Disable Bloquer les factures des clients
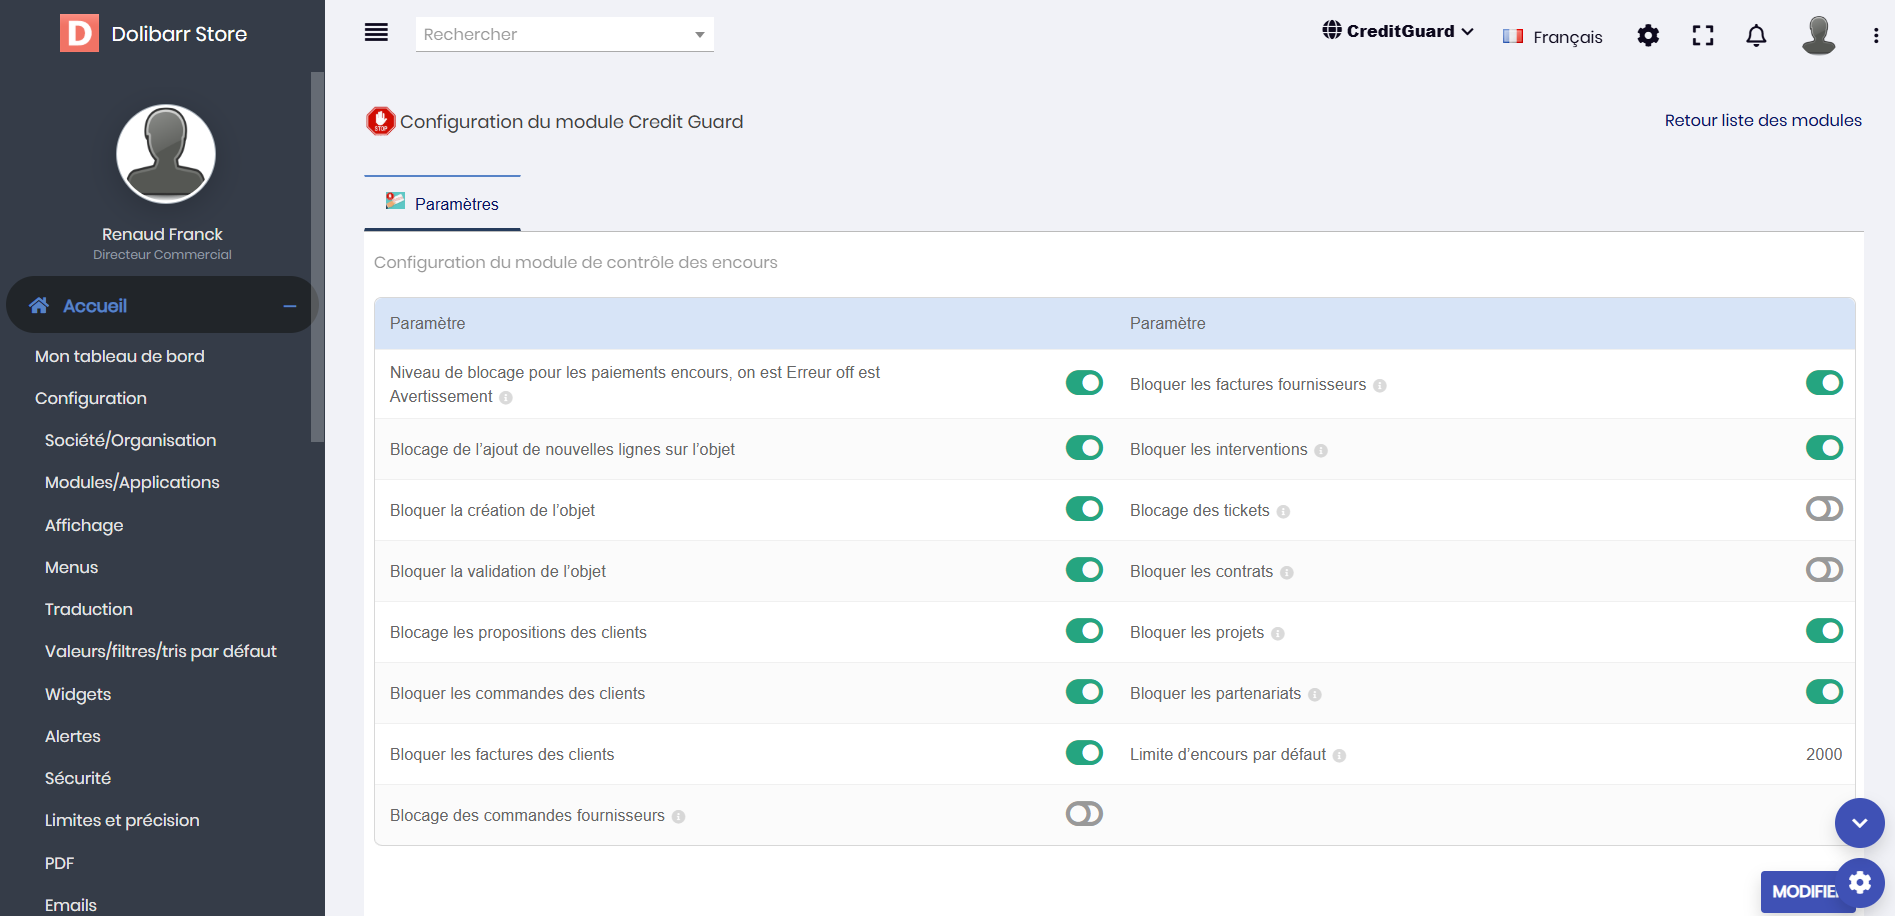This screenshot has height=916, width=1895. pyautogui.click(x=1084, y=753)
